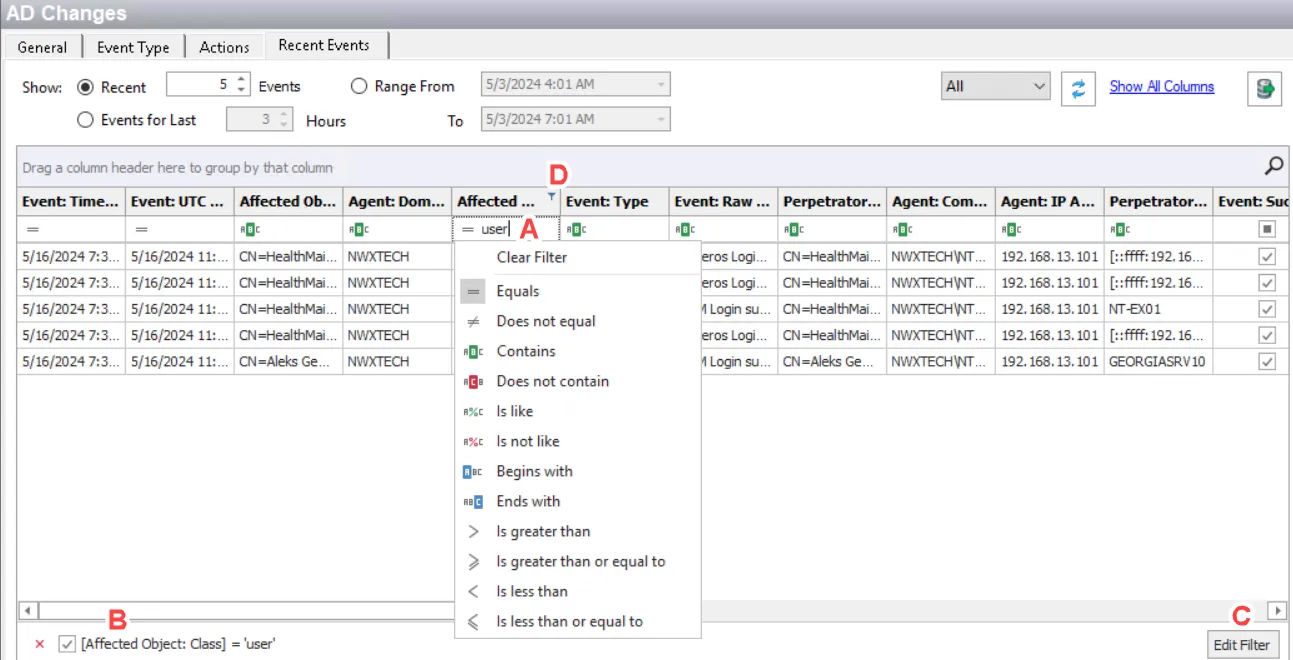
Task: Toggle success checkbox in GEORGIASRV10 row
Action: coord(1267,361)
